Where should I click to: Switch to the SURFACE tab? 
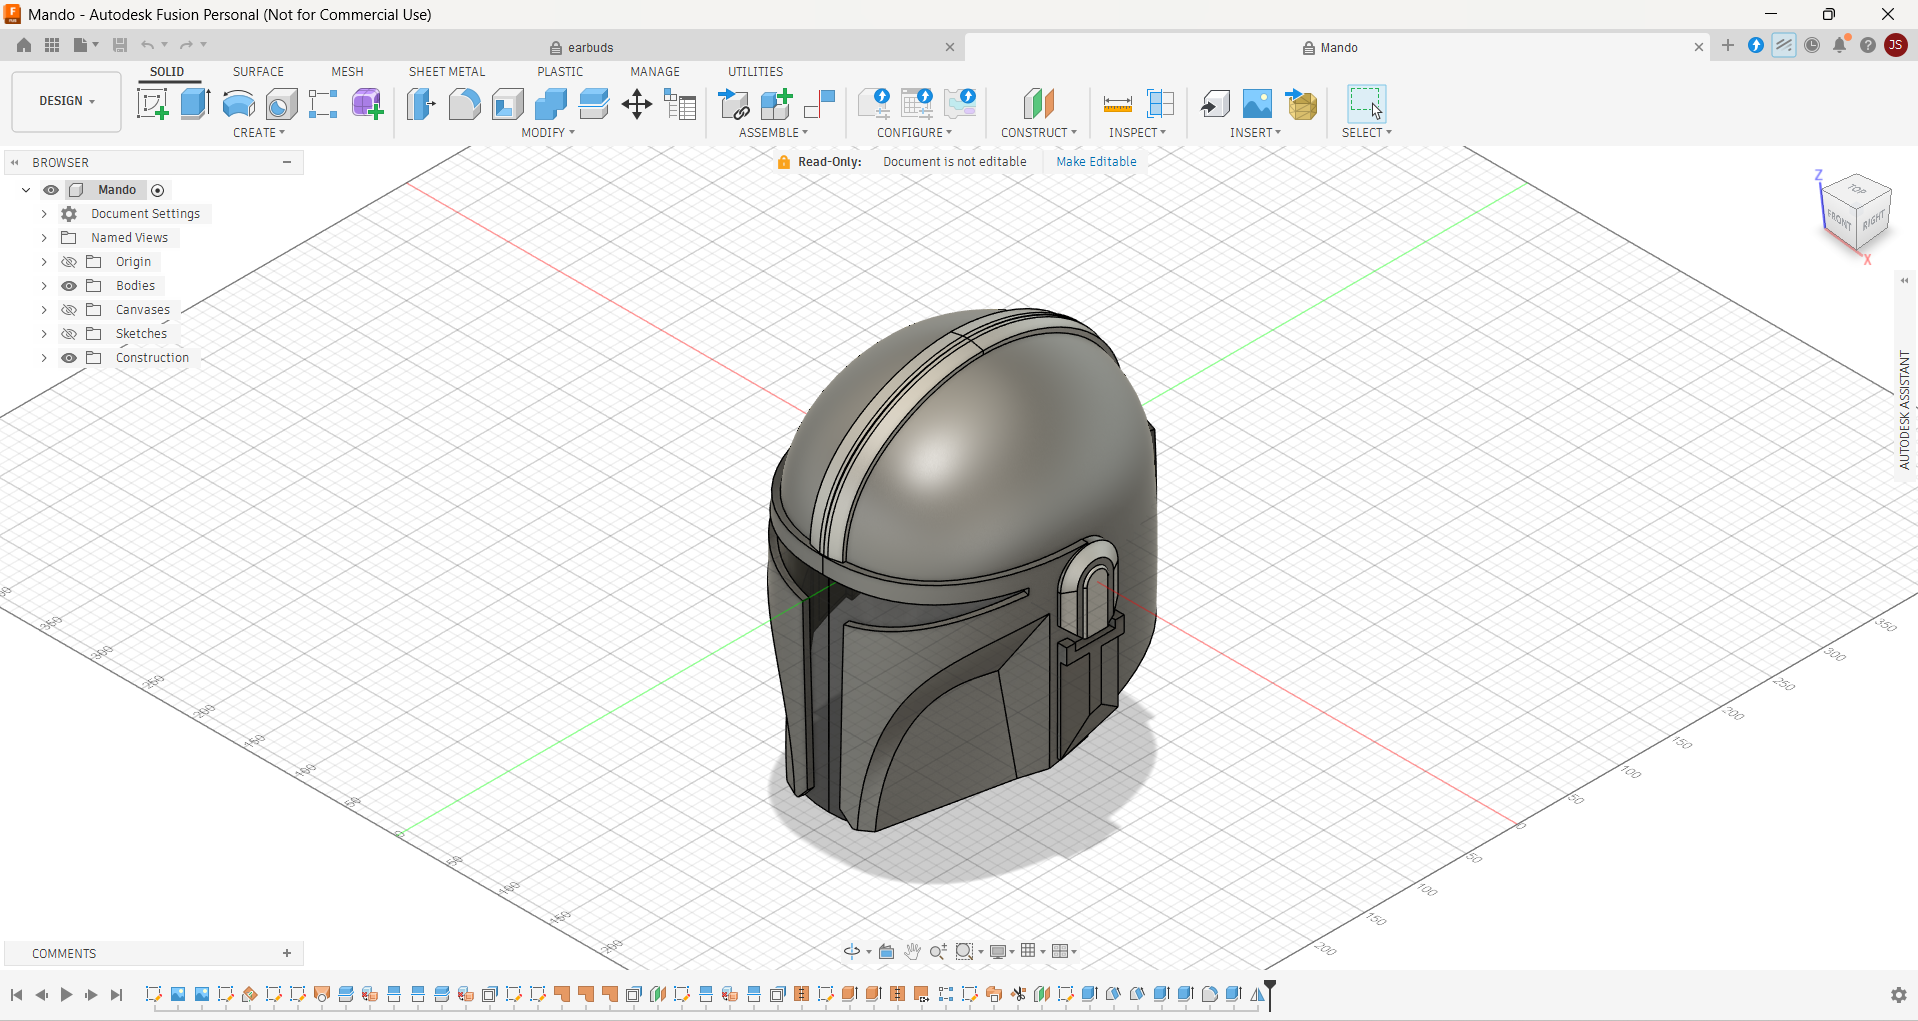coord(258,72)
